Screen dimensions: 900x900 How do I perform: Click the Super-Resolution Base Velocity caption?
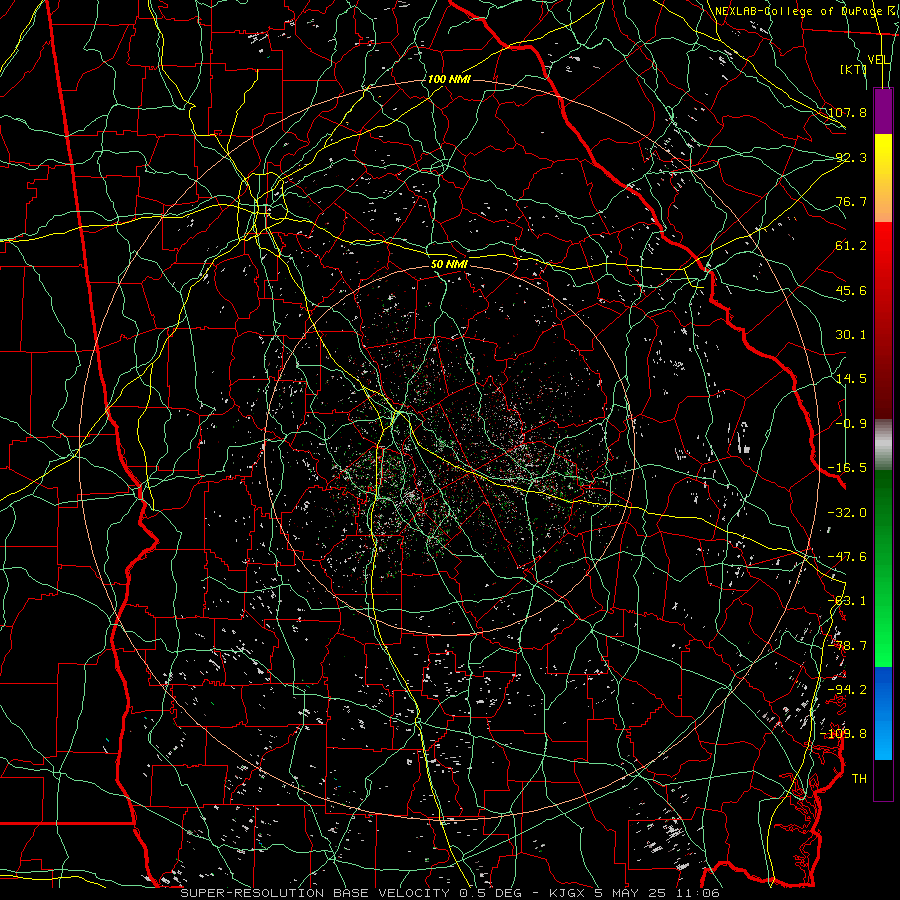click(450, 893)
